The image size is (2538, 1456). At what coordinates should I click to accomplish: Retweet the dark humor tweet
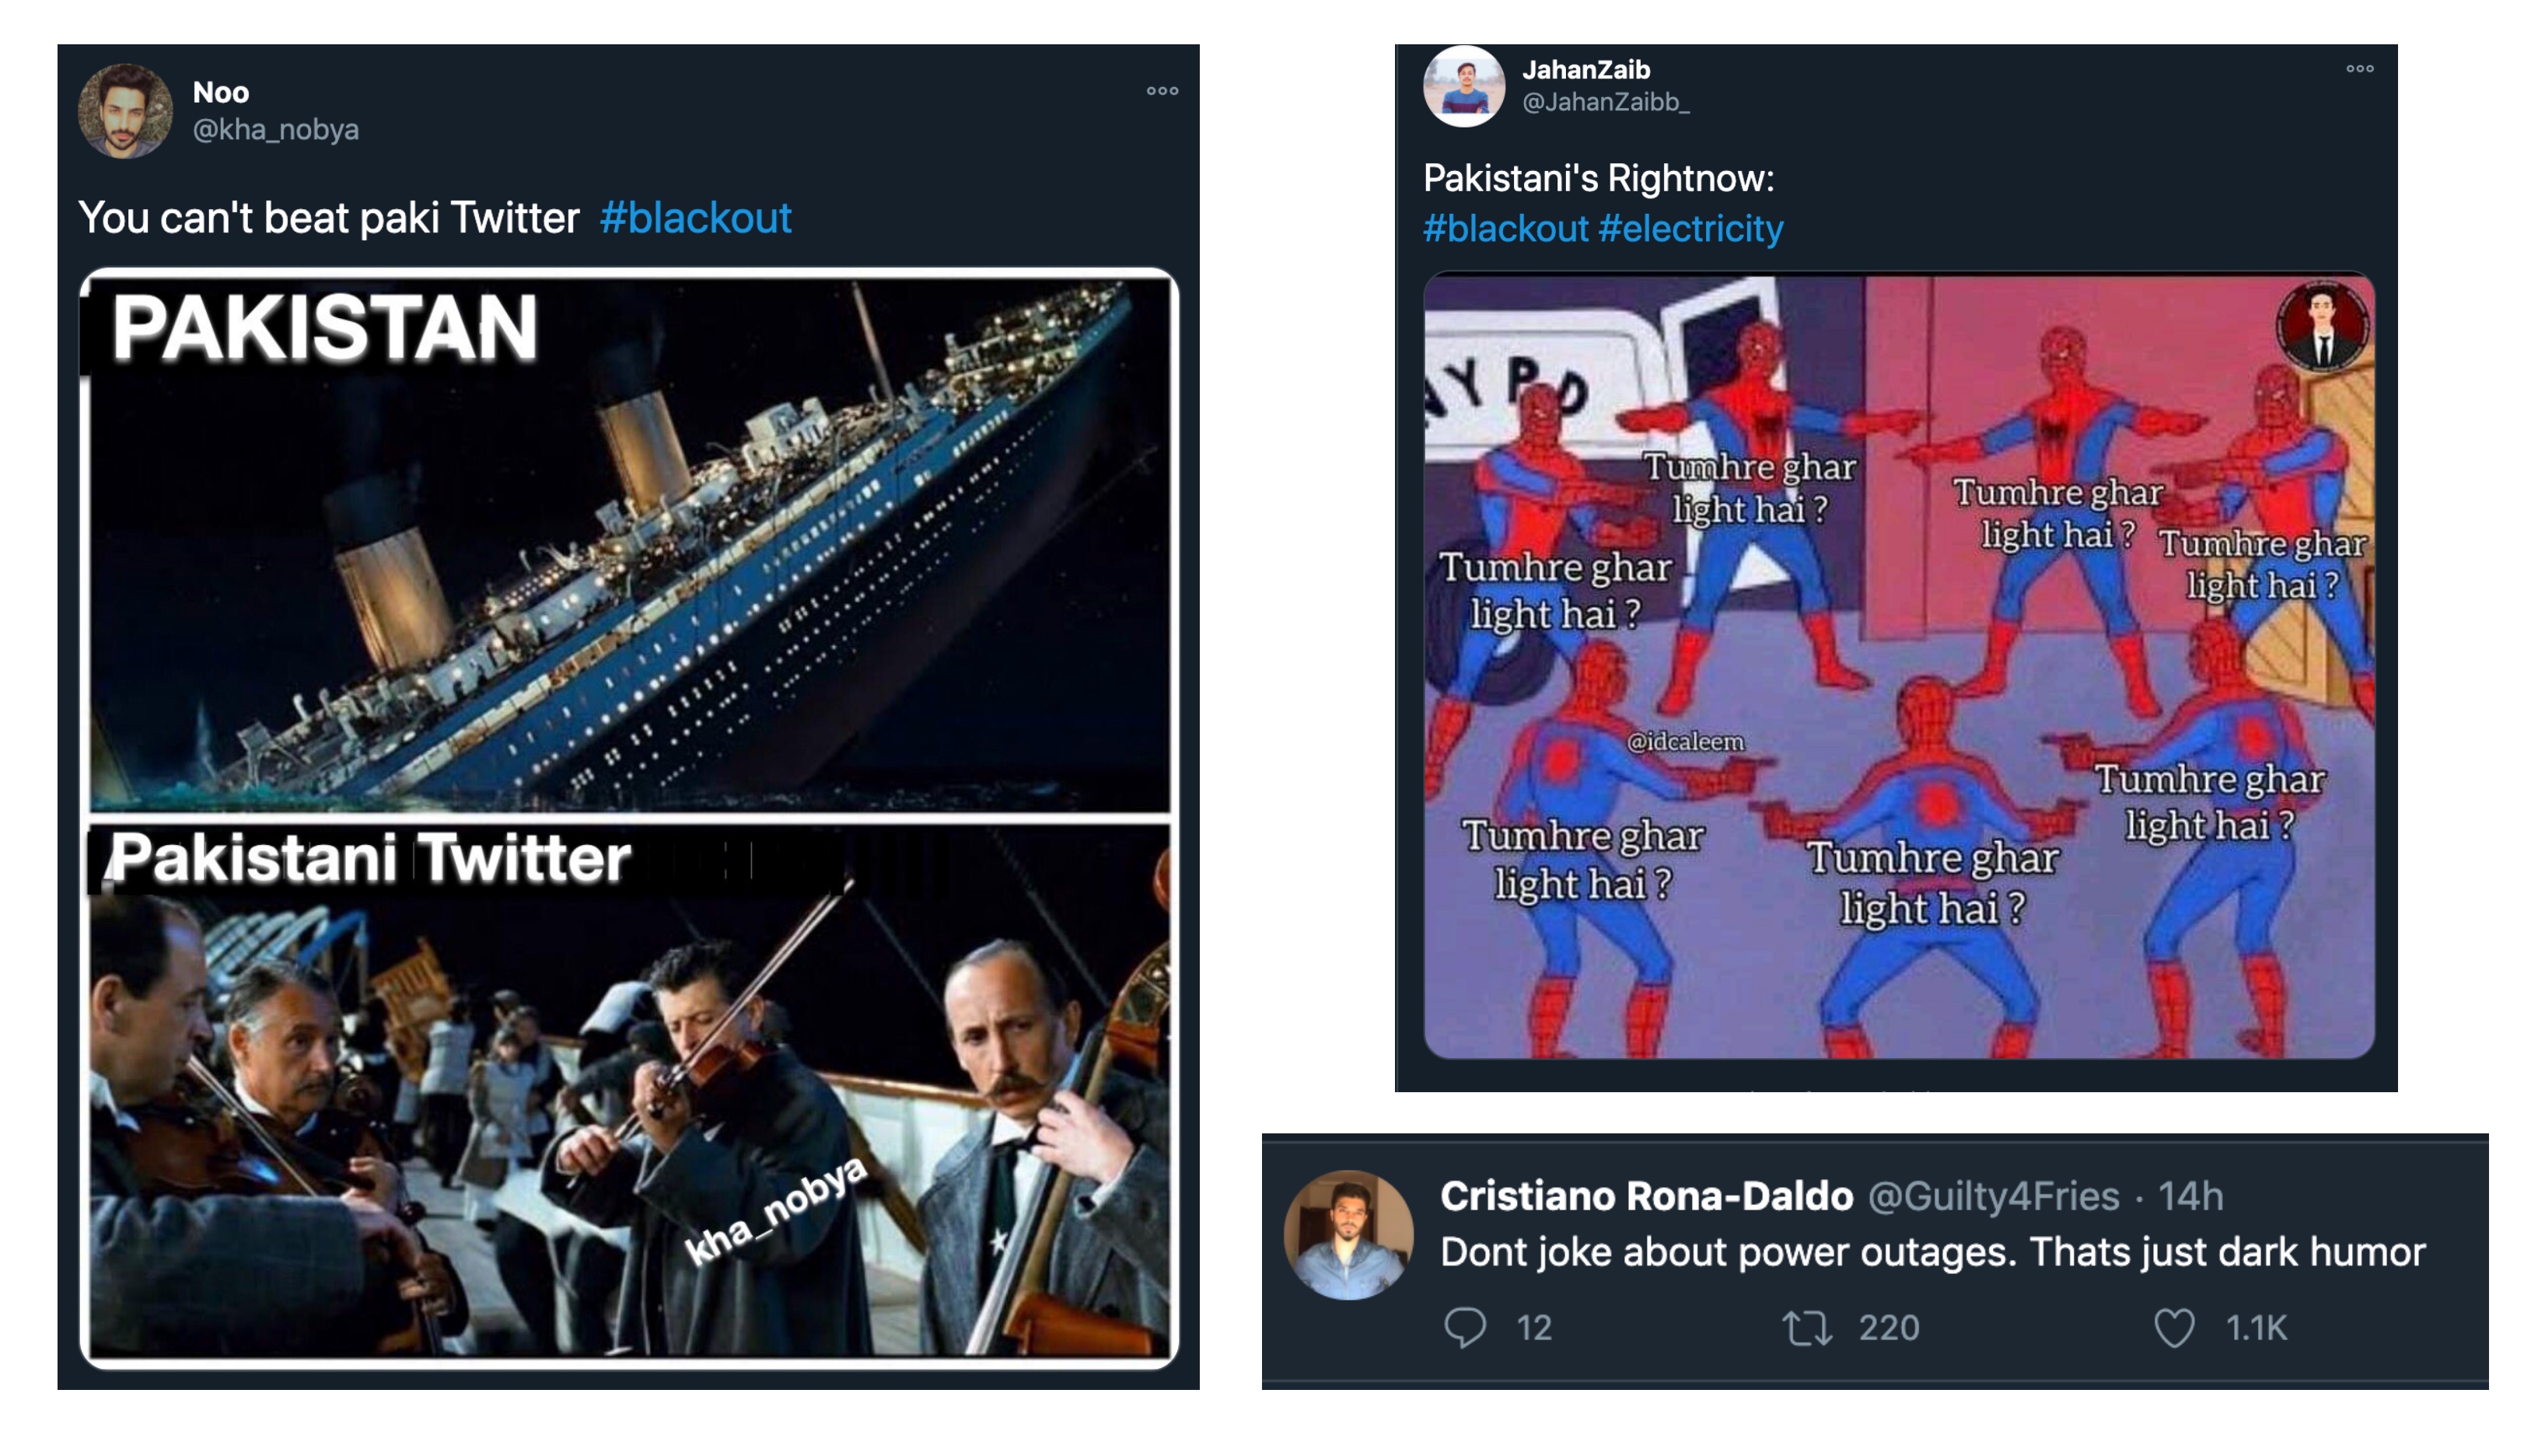click(x=1806, y=1328)
